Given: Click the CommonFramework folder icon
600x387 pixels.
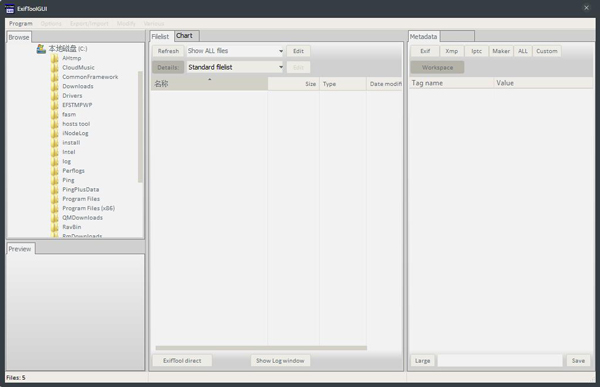Looking at the screenshot, I should coord(55,77).
